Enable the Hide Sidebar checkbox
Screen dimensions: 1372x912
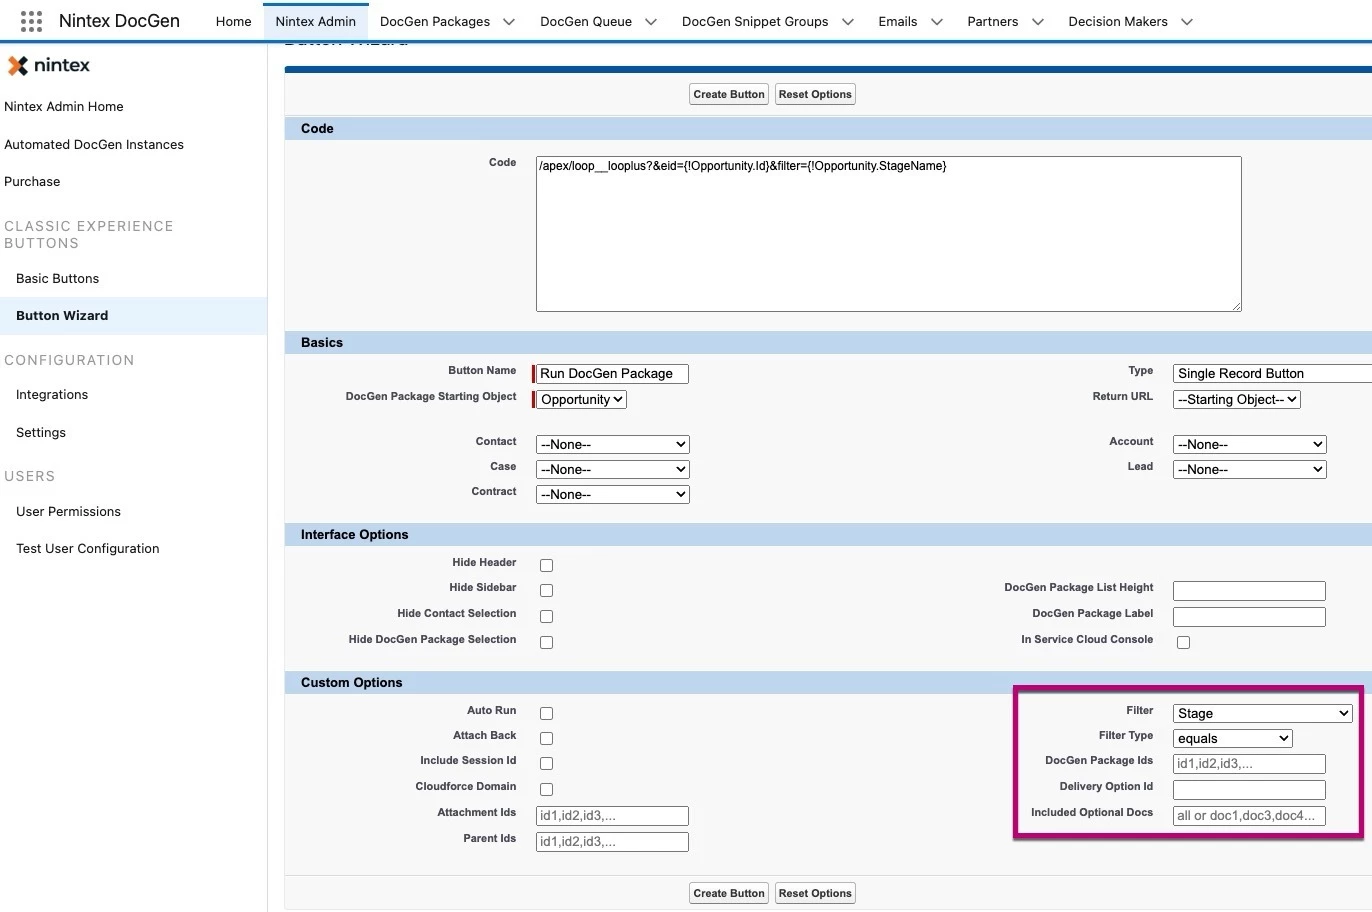point(546,590)
